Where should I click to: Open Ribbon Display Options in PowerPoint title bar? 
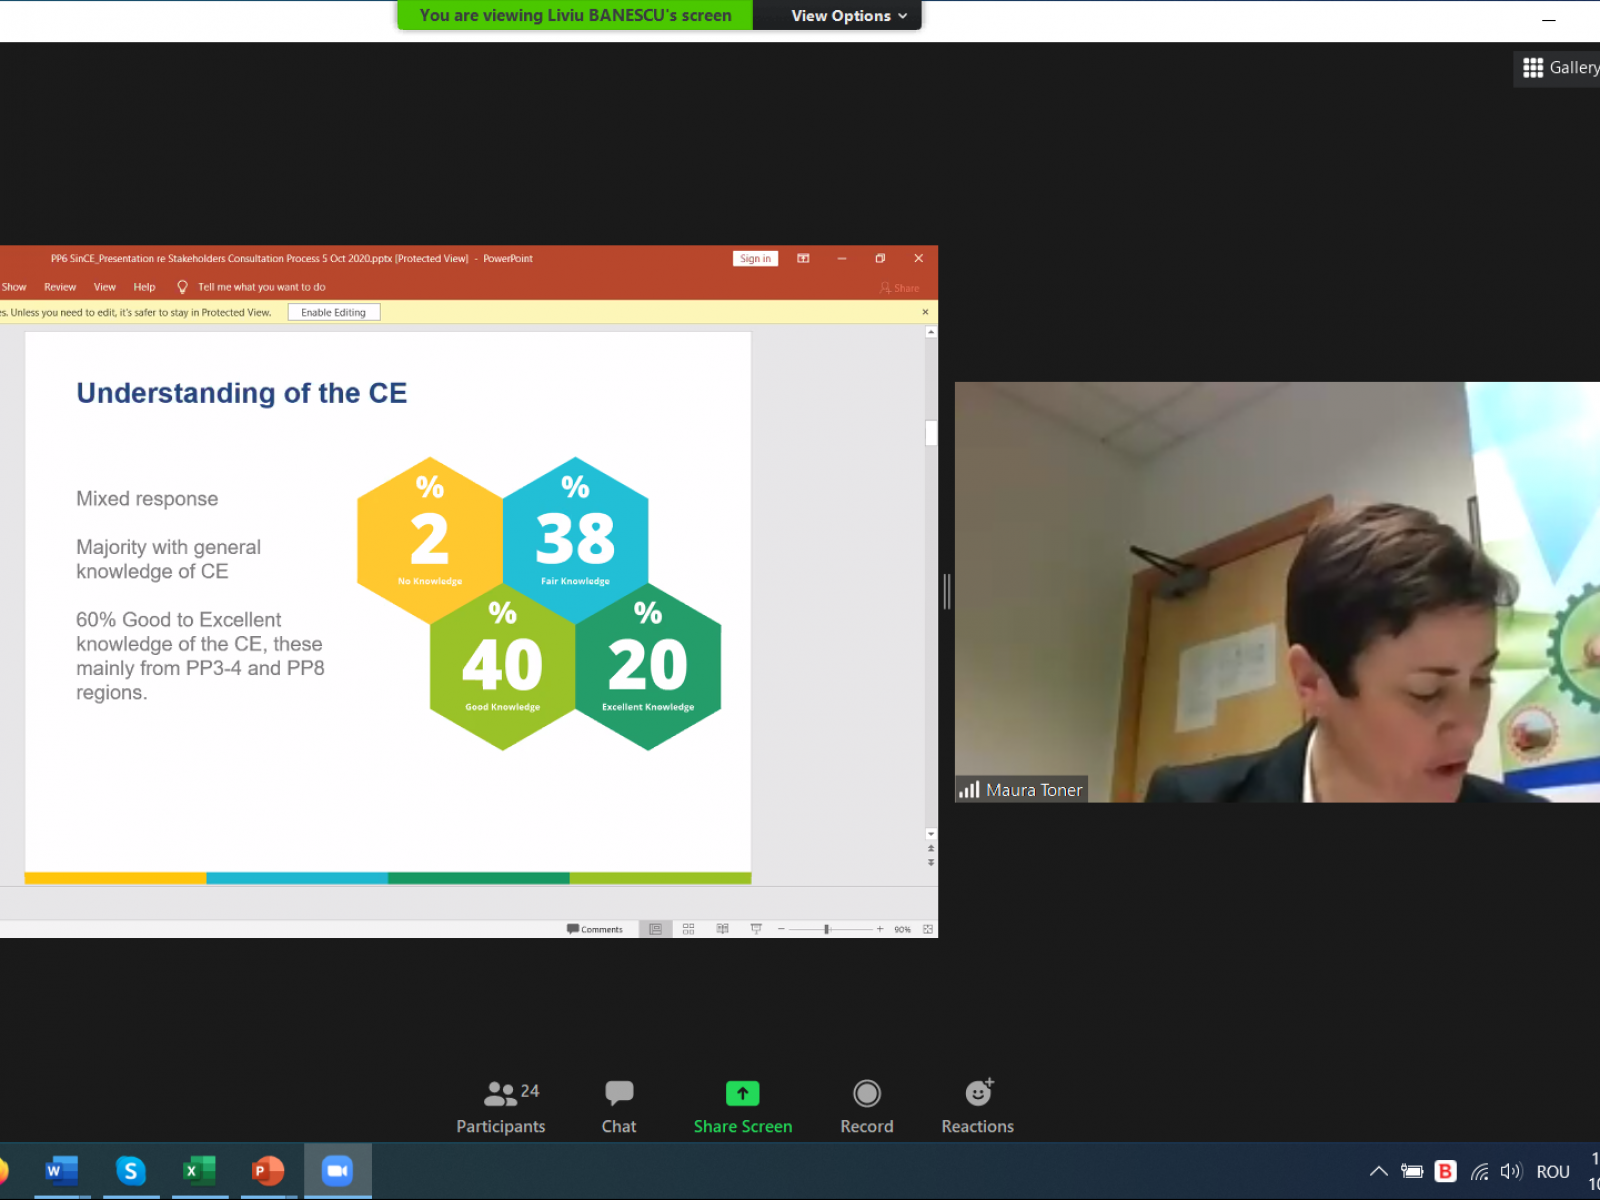(x=803, y=258)
